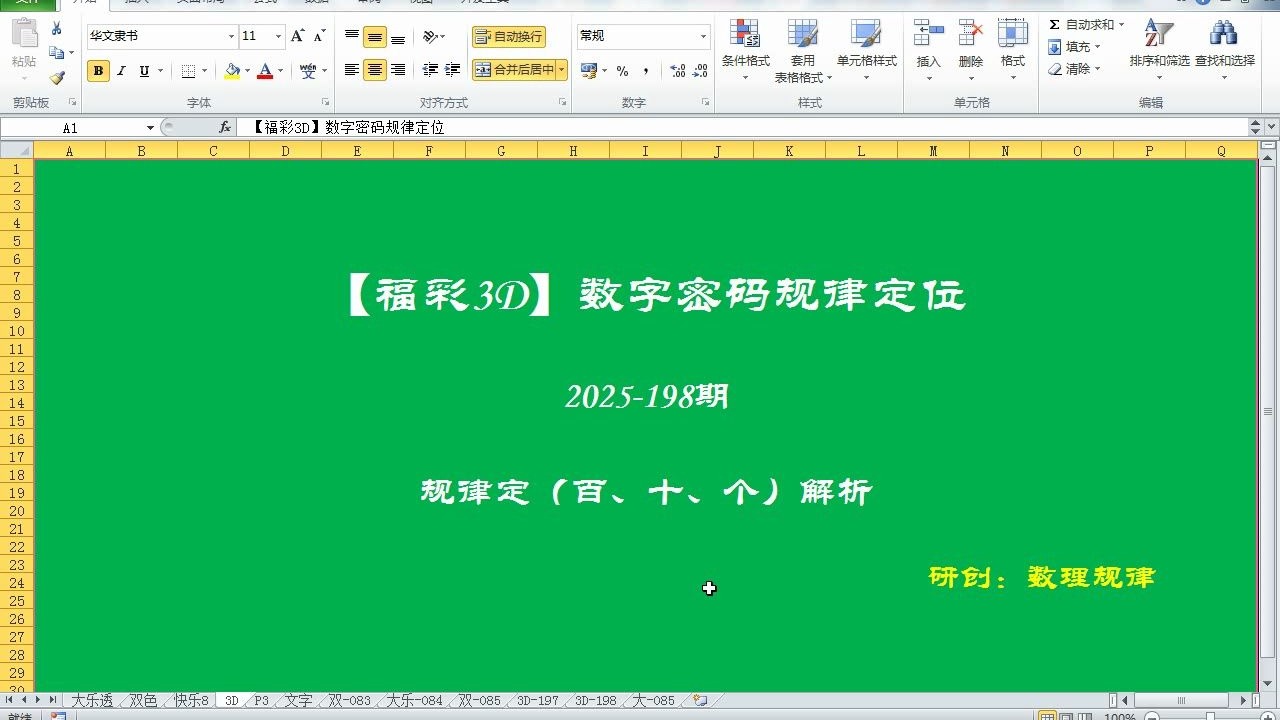Click the Cut scissors icon
The width and height of the screenshot is (1280, 720).
click(x=56, y=29)
